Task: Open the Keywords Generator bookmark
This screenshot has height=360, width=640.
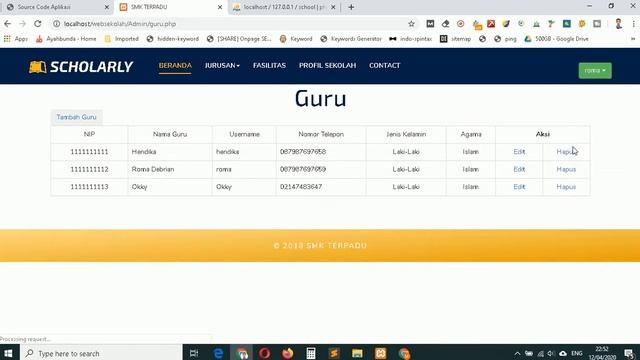Action: coord(351,39)
